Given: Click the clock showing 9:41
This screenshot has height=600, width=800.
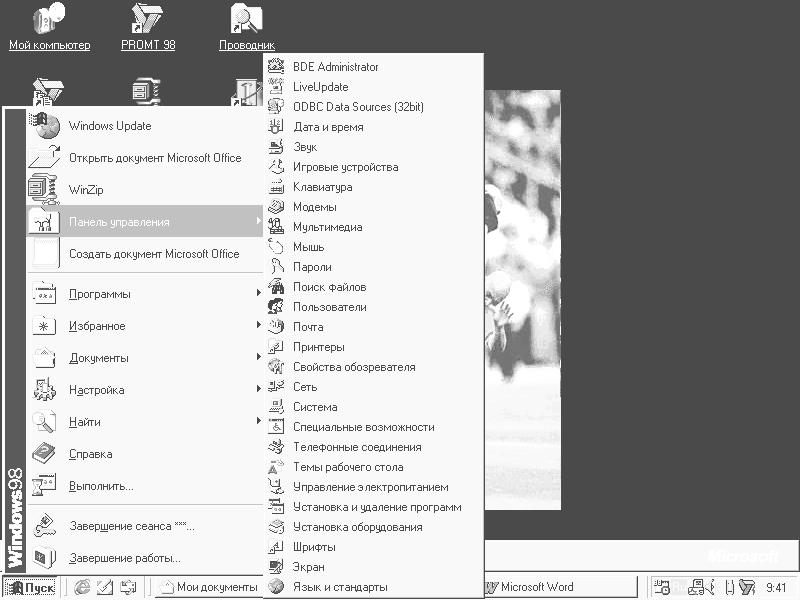Looking at the screenshot, I should [776, 587].
